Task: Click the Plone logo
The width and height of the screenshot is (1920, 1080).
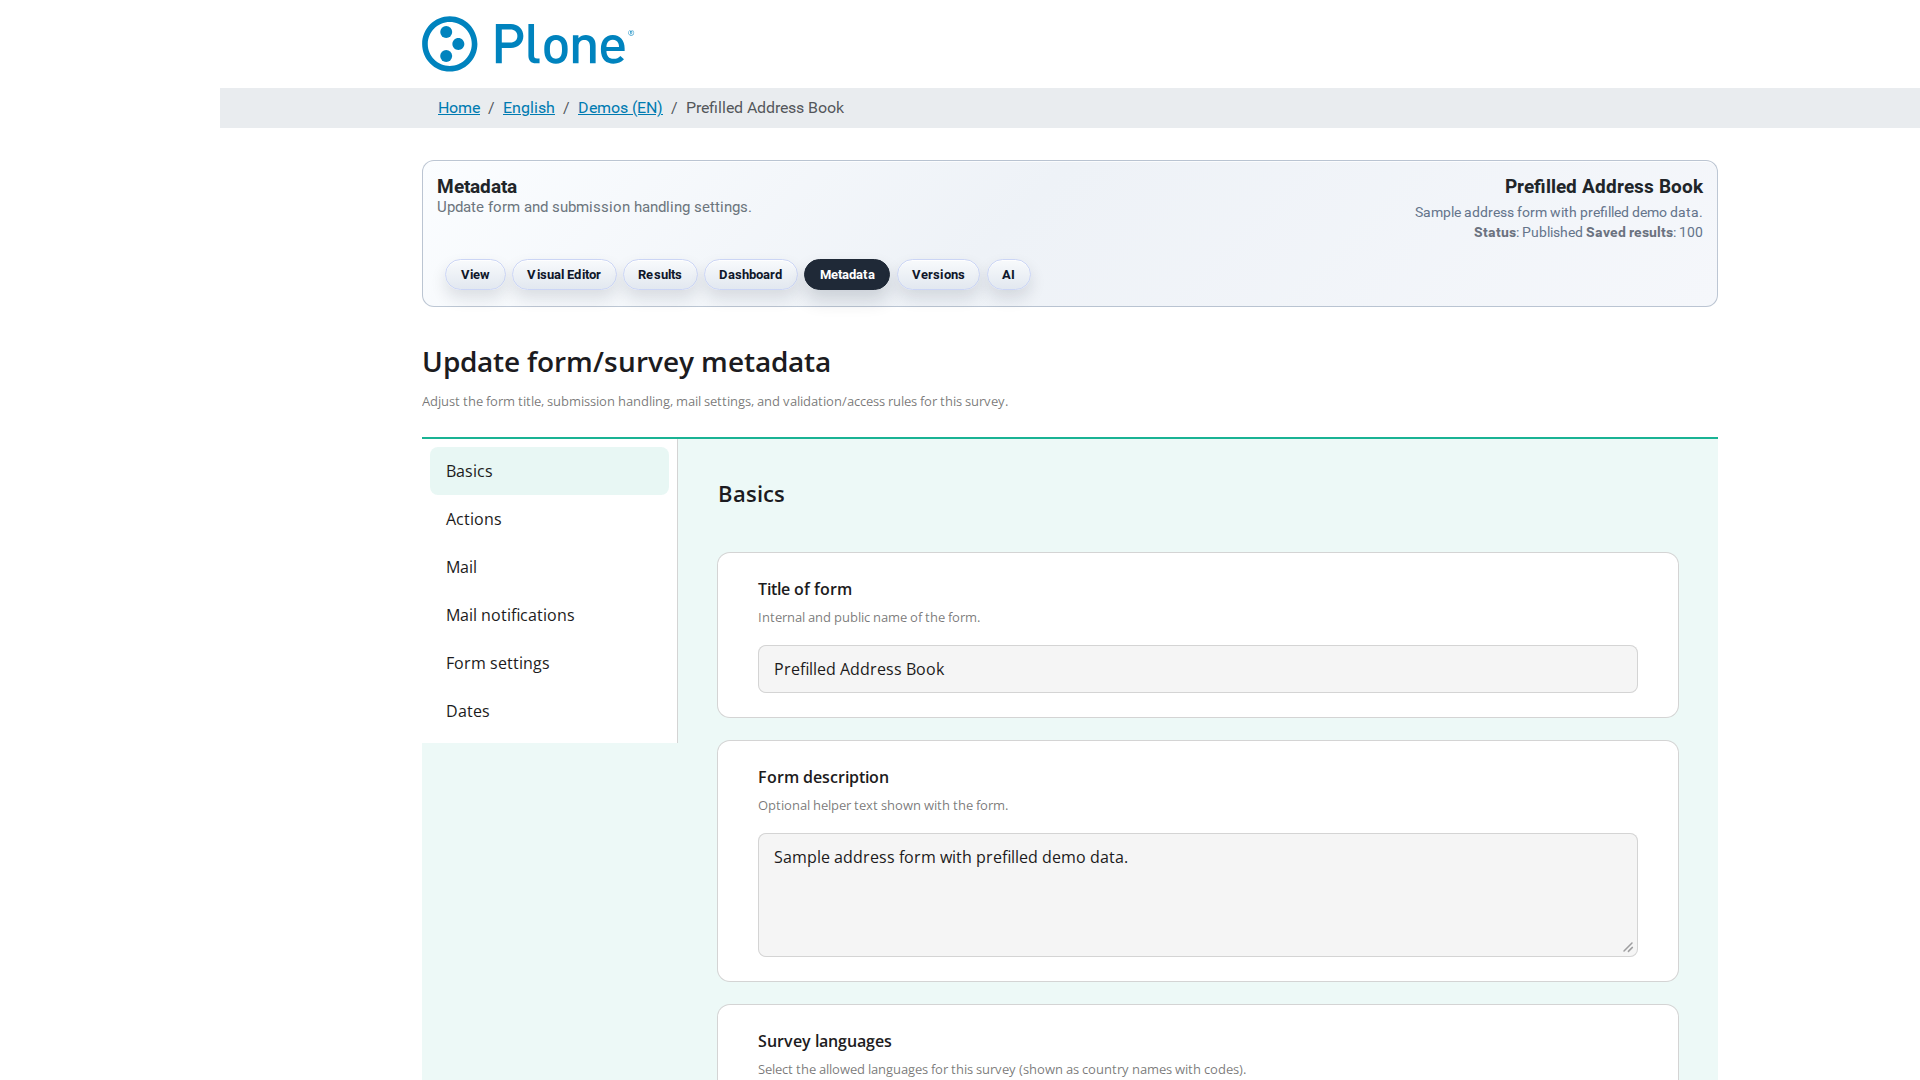Action: (528, 44)
